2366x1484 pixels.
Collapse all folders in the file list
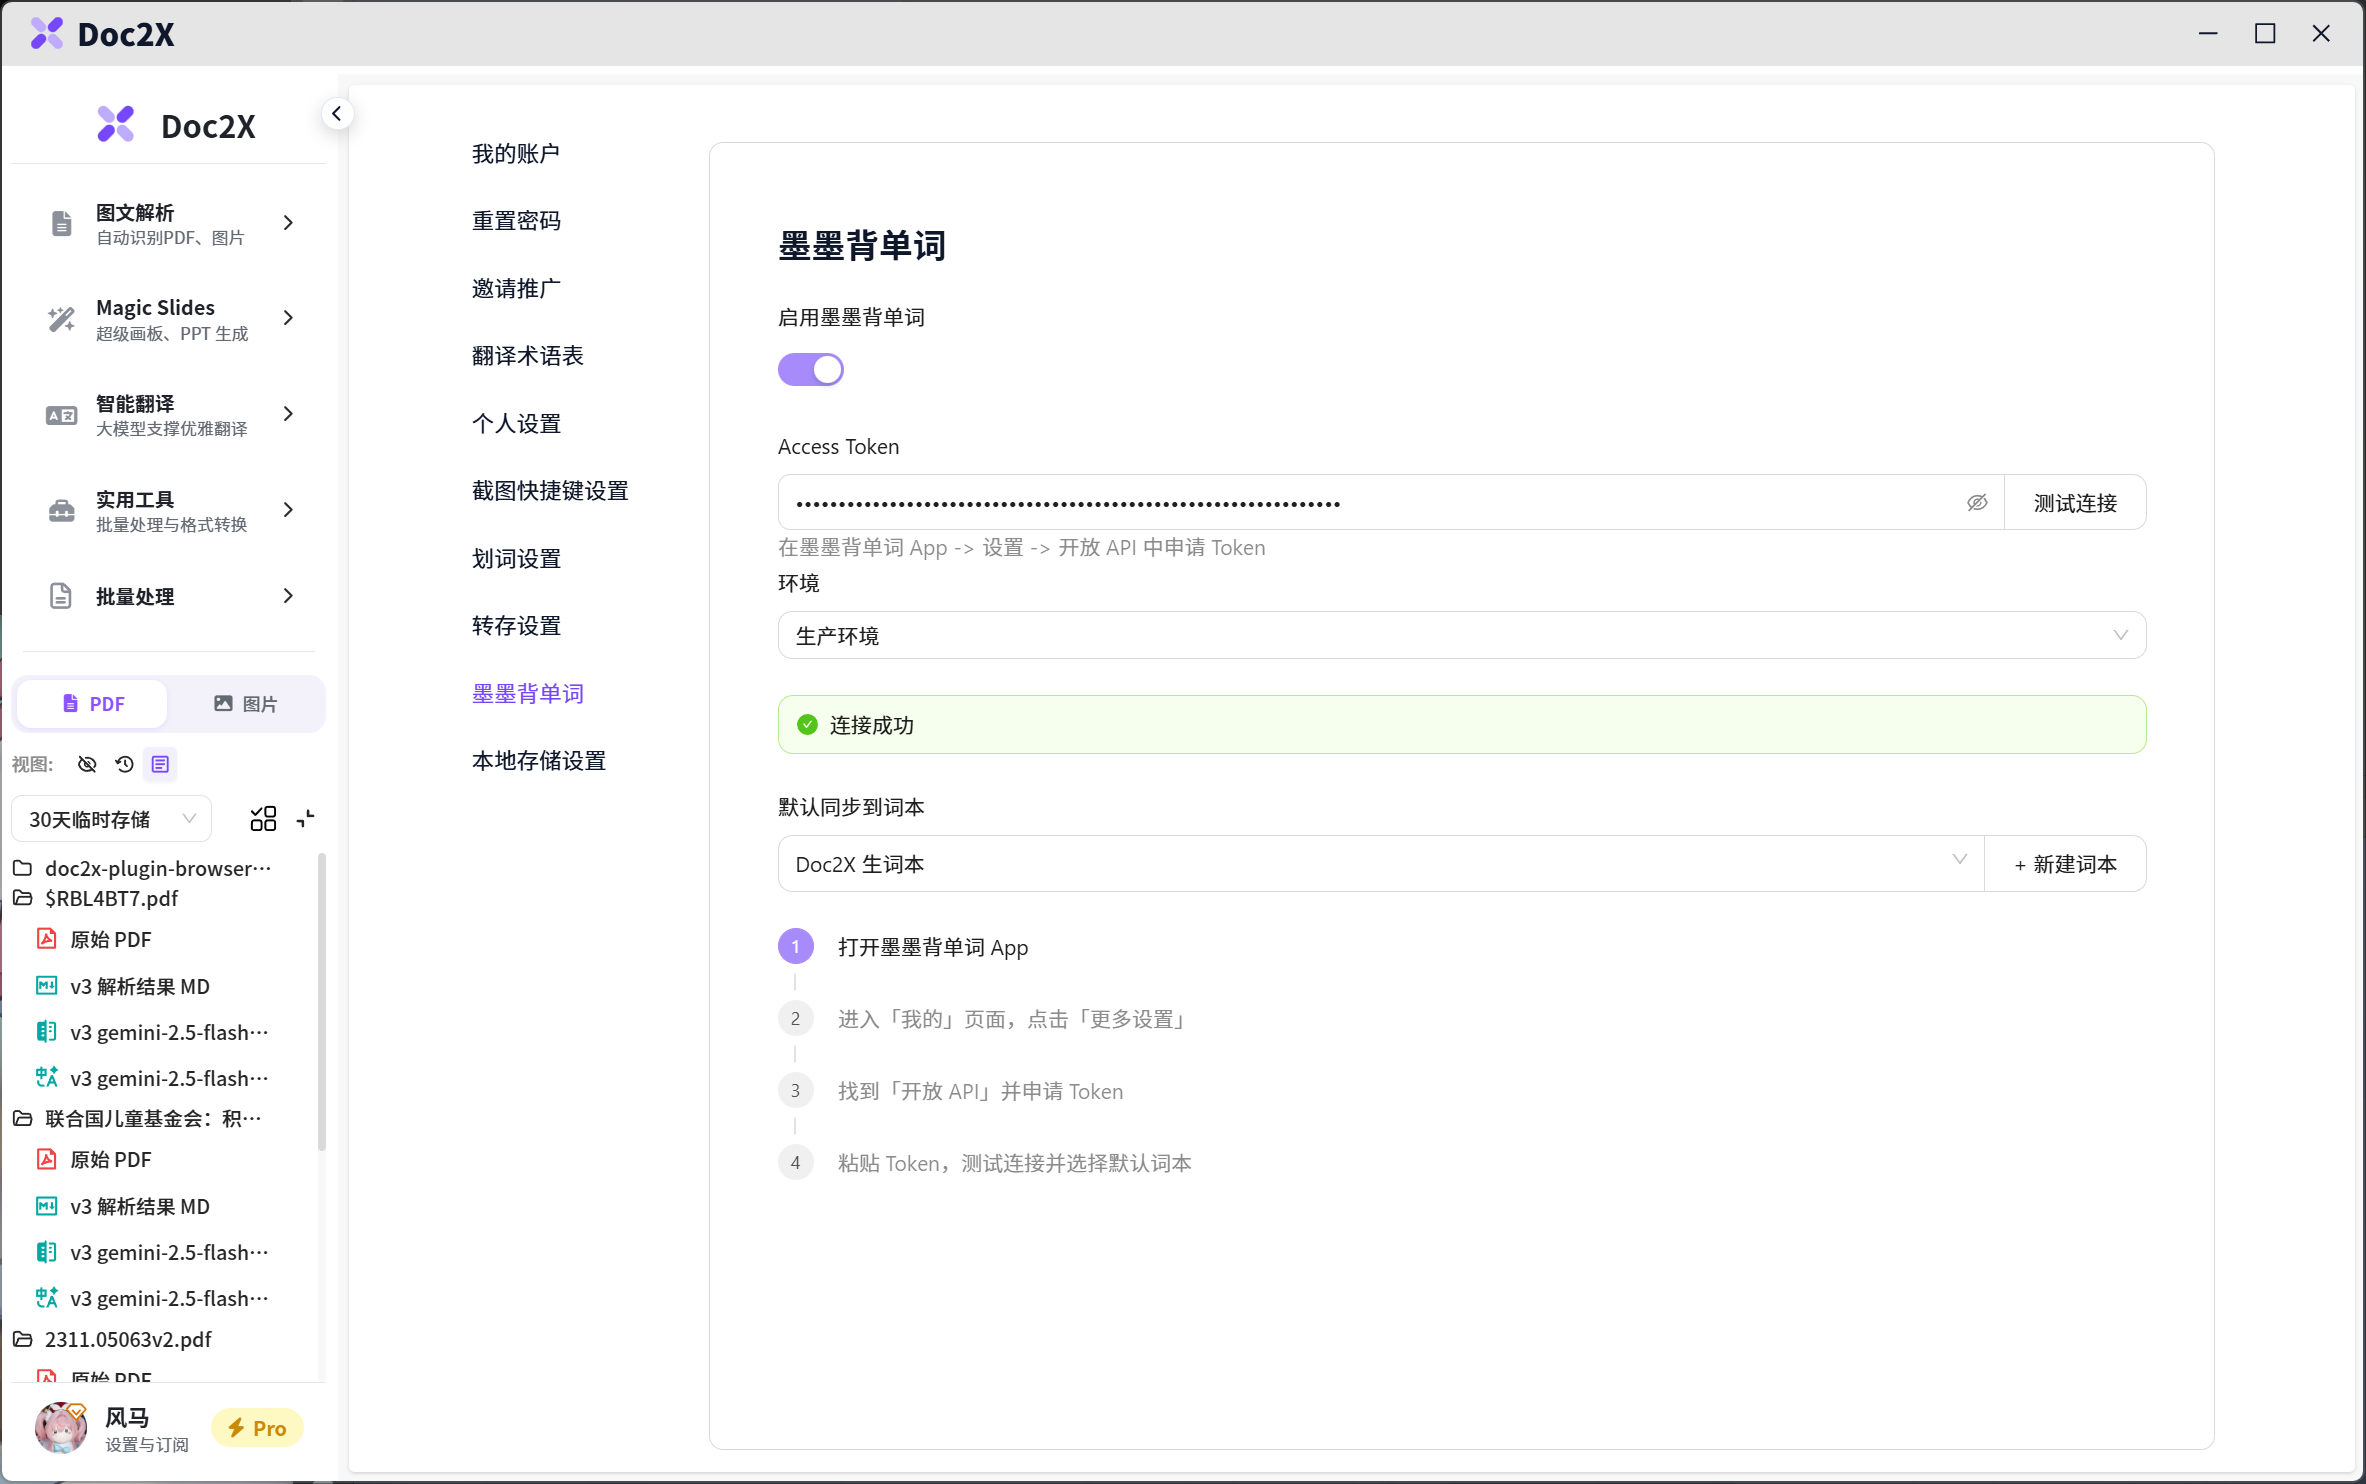click(x=306, y=818)
